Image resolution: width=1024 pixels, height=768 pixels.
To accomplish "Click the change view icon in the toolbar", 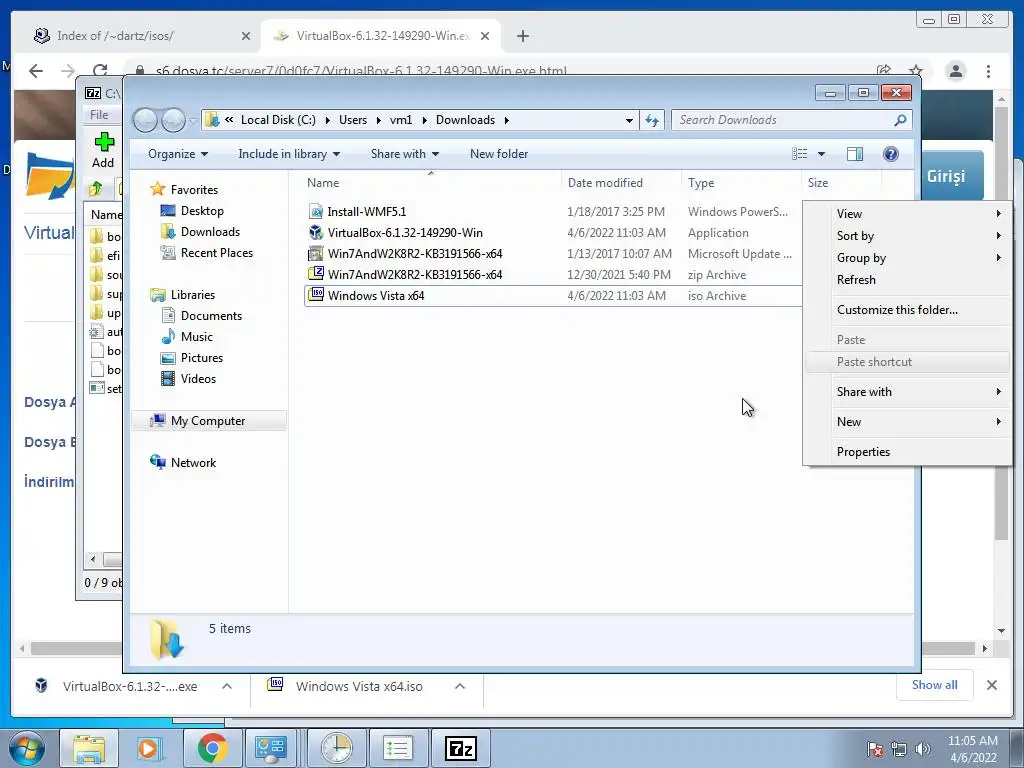I will tap(799, 154).
